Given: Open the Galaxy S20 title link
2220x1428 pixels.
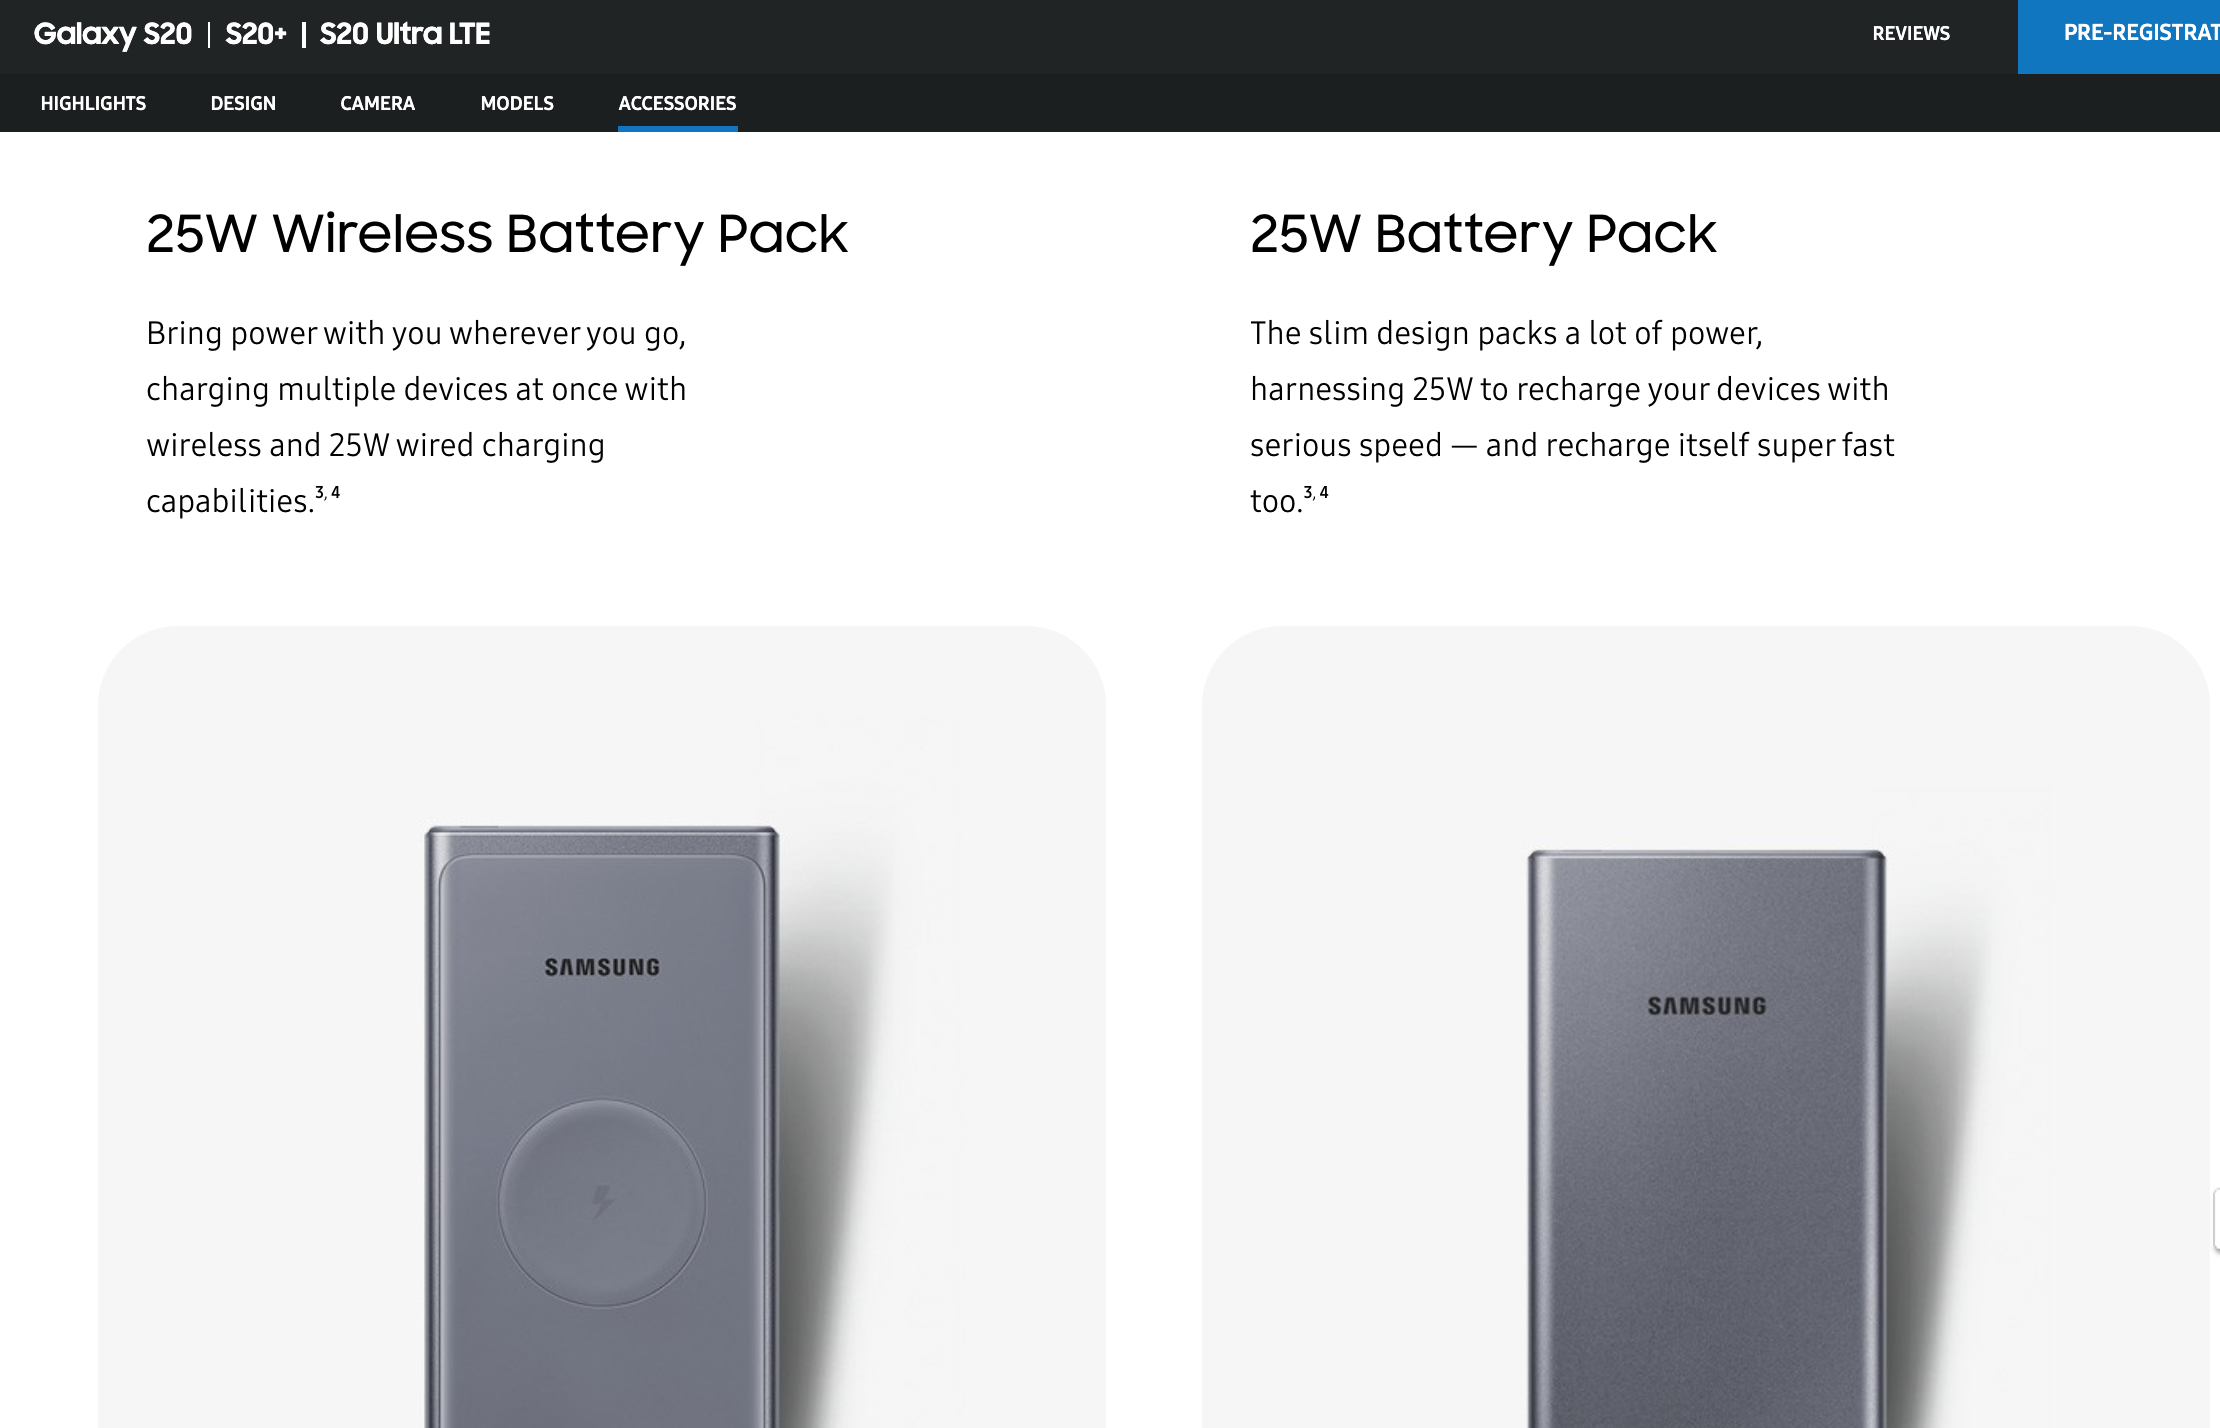Looking at the screenshot, I should [x=112, y=34].
